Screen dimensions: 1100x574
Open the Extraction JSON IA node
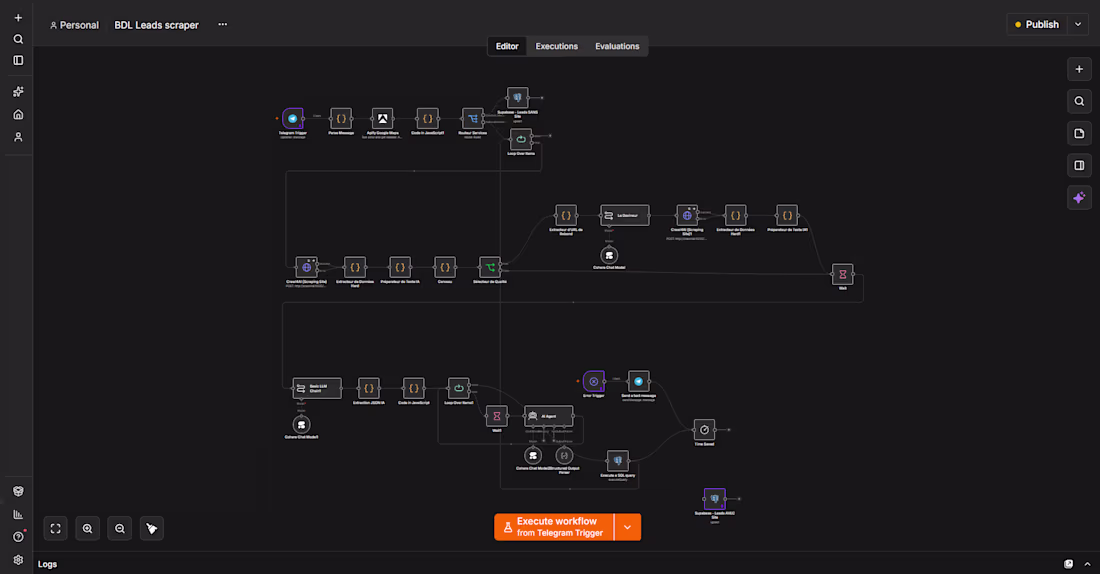click(x=368, y=388)
